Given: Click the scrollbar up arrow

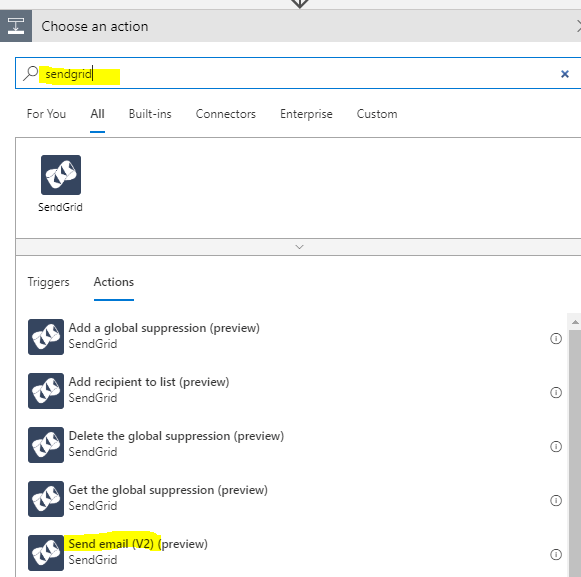Looking at the screenshot, I should pyautogui.click(x=575, y=322).
